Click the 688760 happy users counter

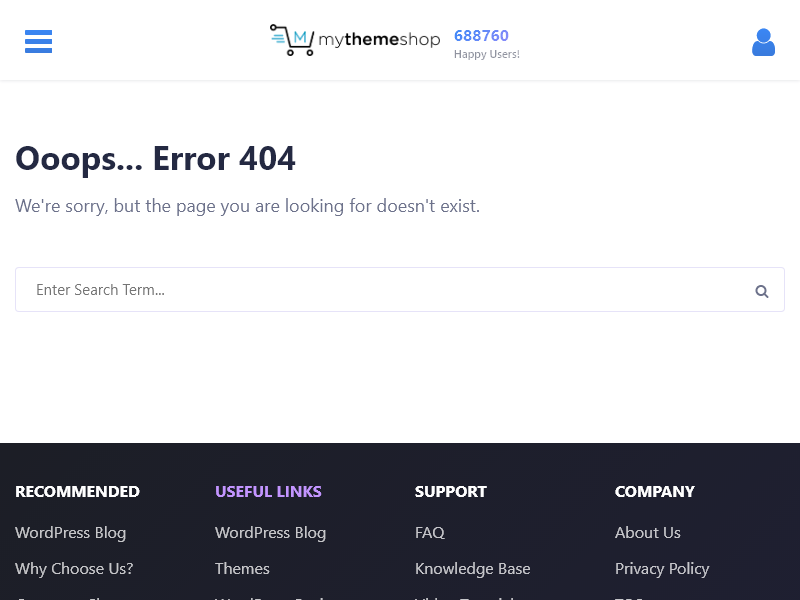(481, 36)
